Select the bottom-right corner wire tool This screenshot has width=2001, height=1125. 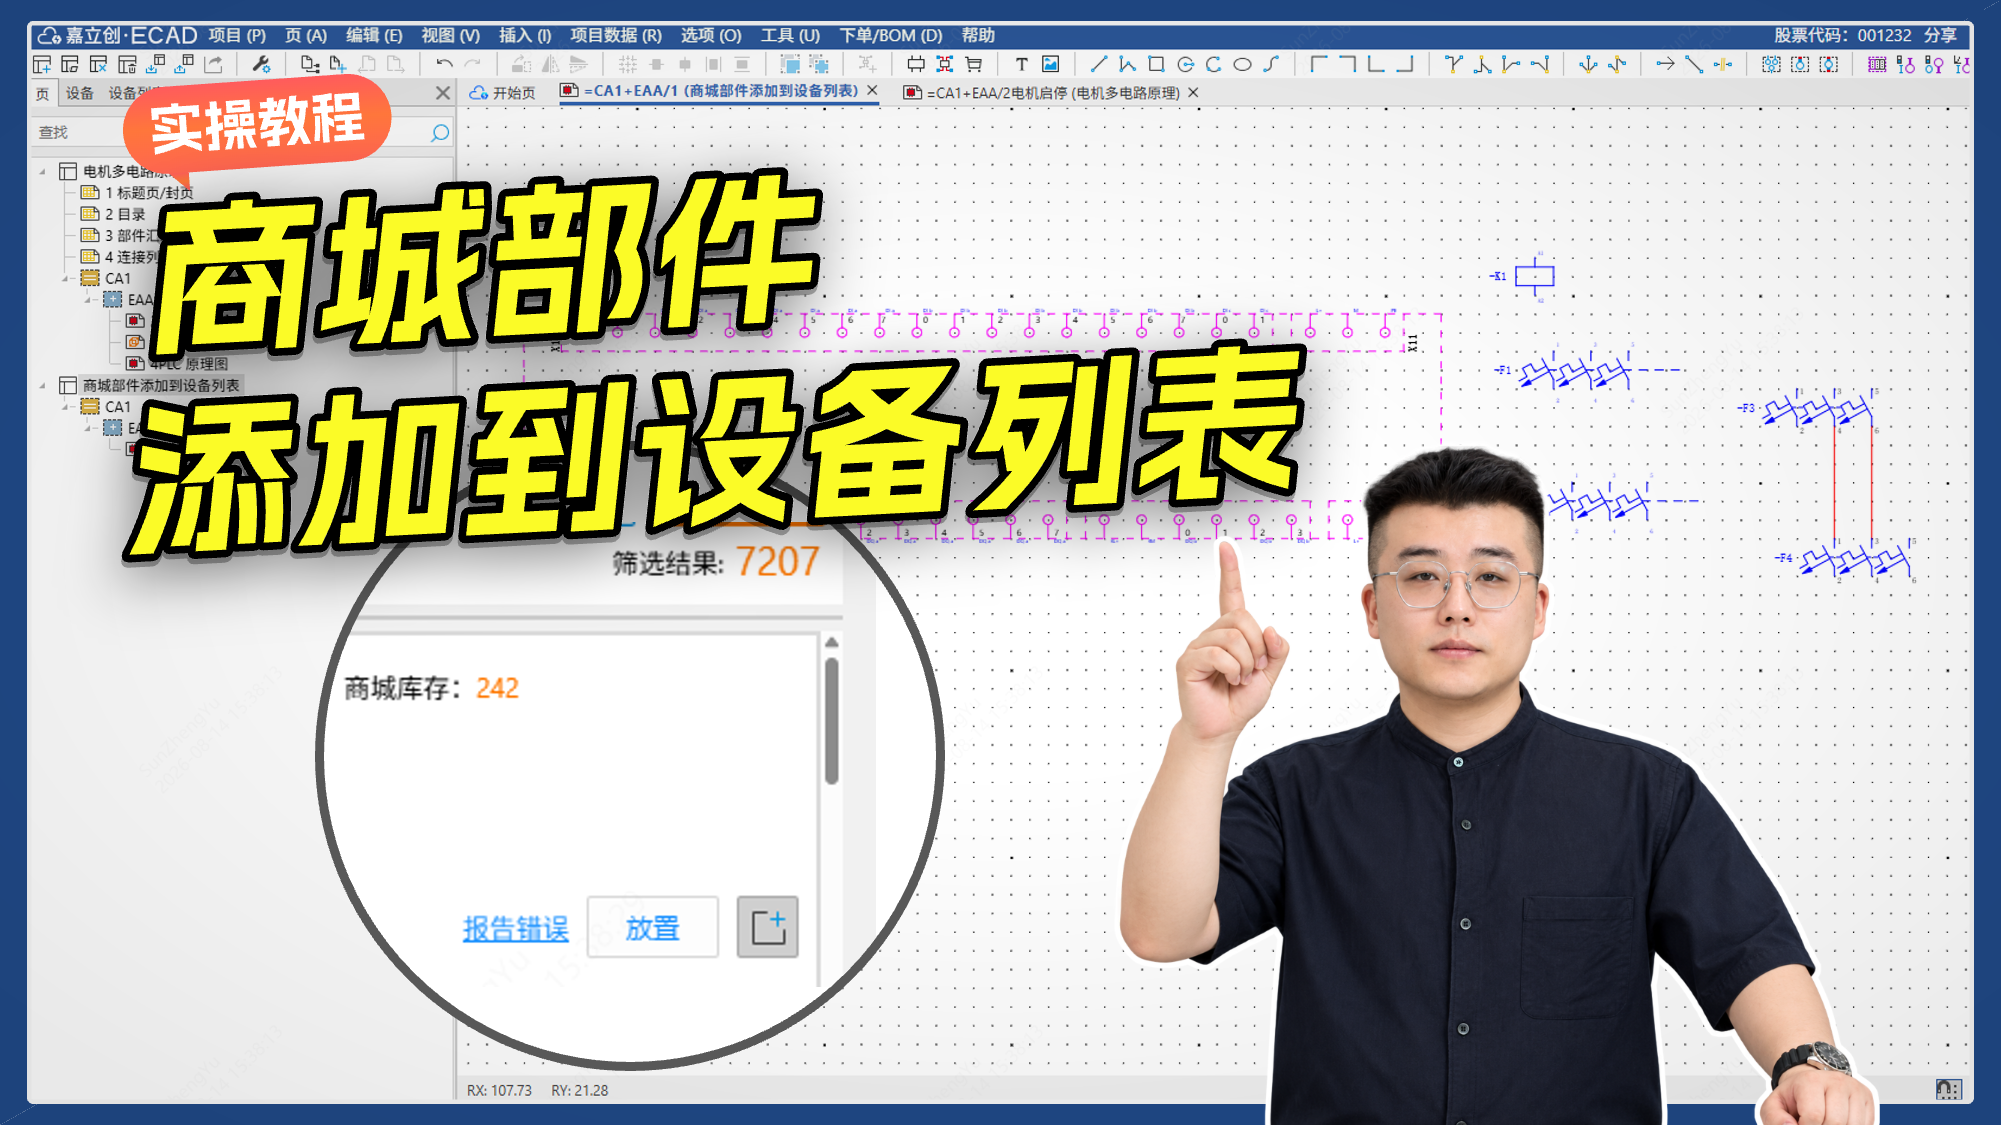[1405, 64]
